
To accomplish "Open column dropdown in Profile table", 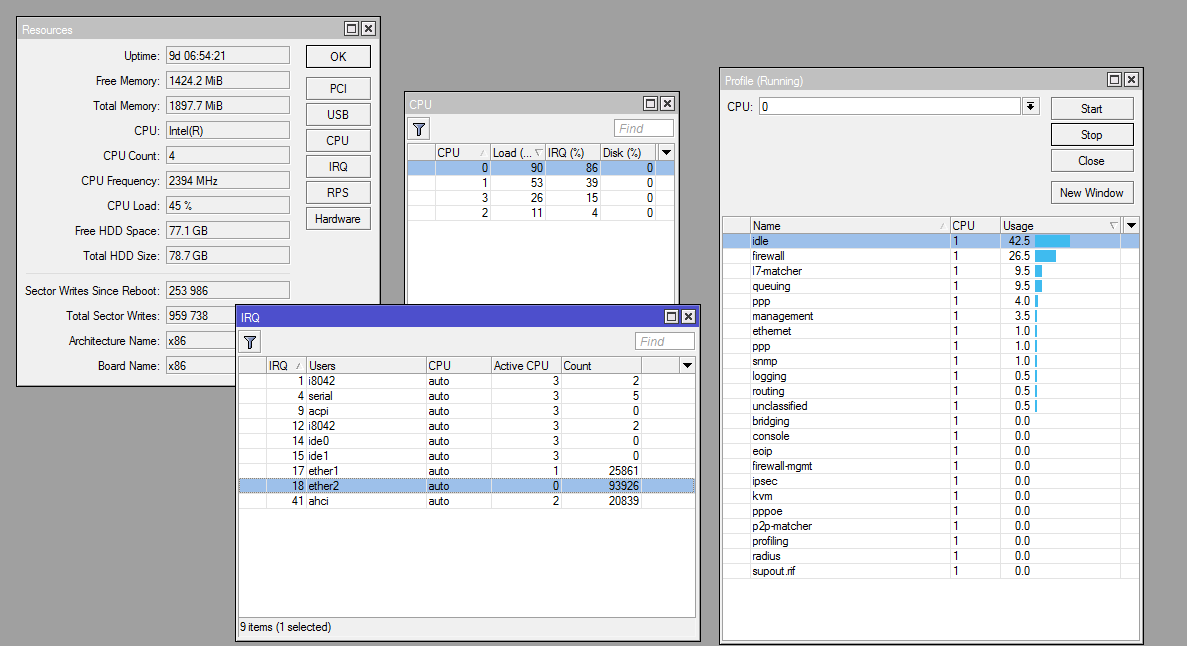I will click(1131, 226).
